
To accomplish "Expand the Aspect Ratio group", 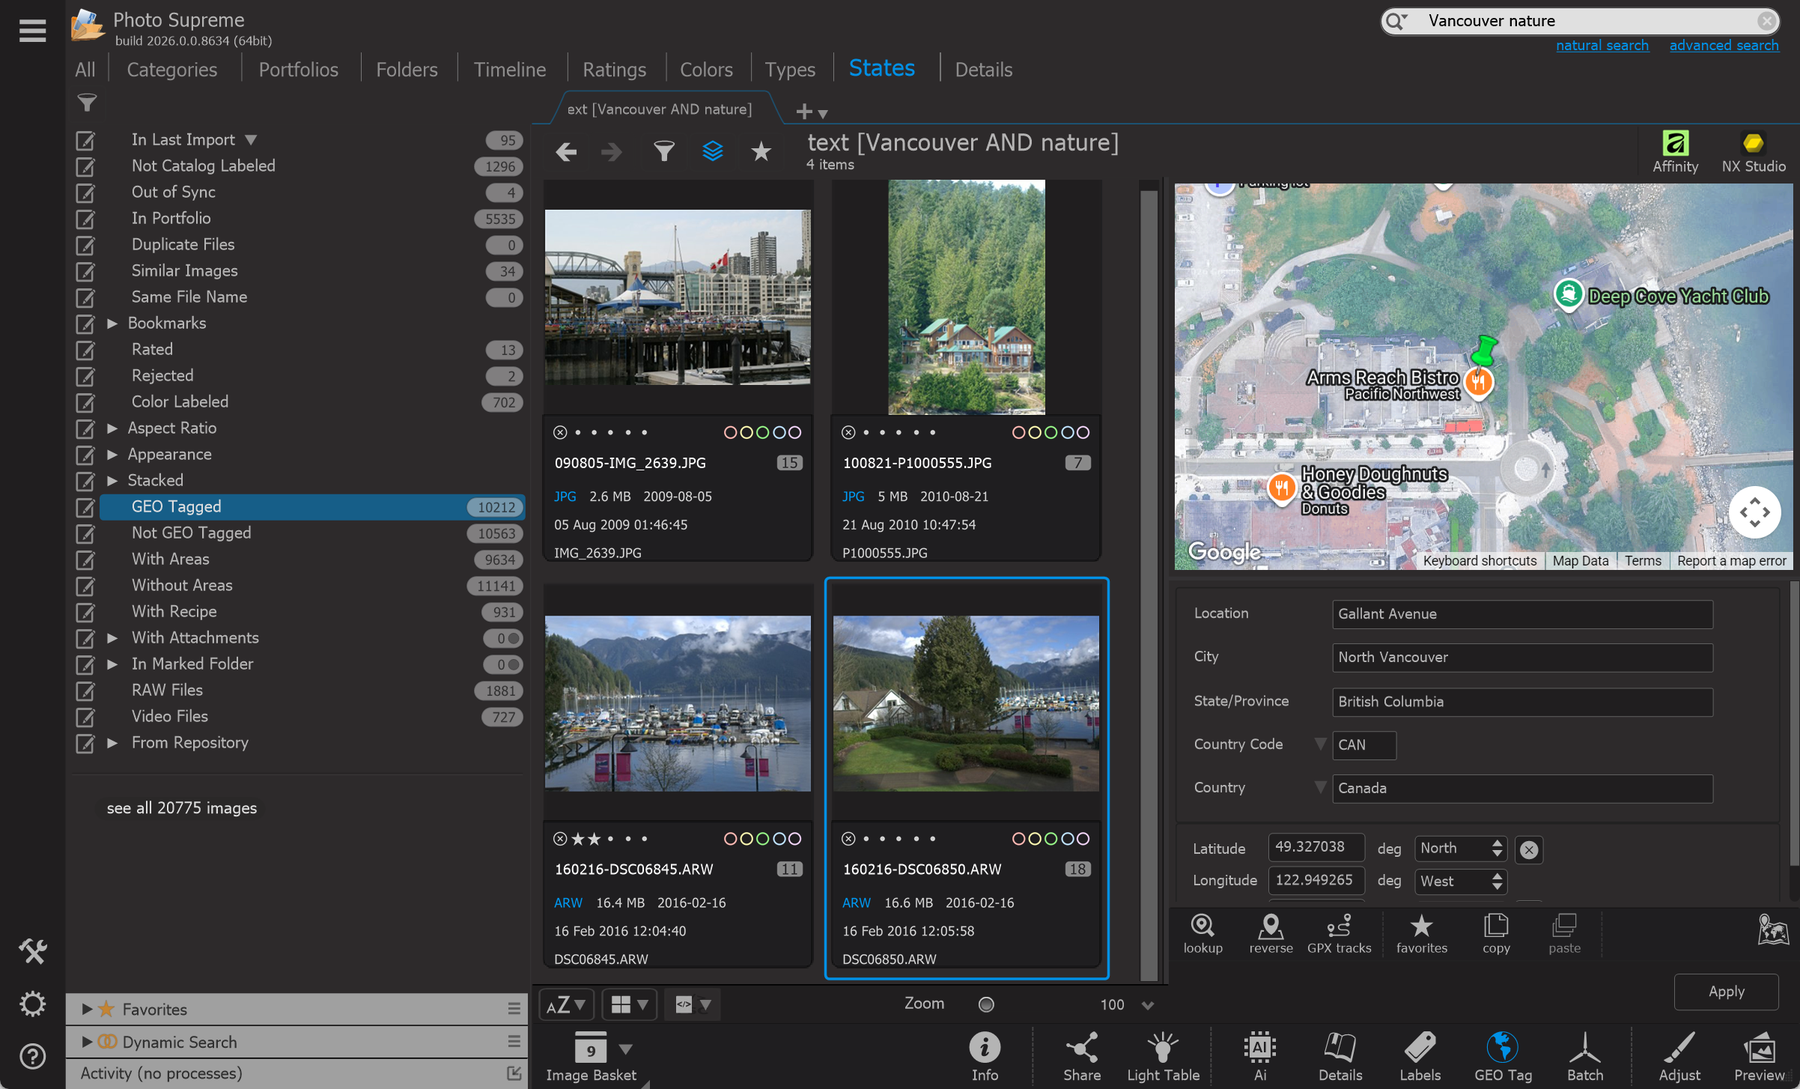I will (112, 428).
